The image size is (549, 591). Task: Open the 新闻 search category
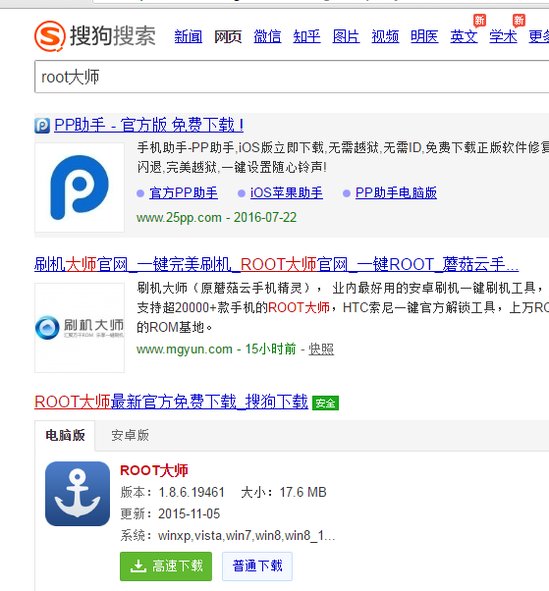point(188,37)
